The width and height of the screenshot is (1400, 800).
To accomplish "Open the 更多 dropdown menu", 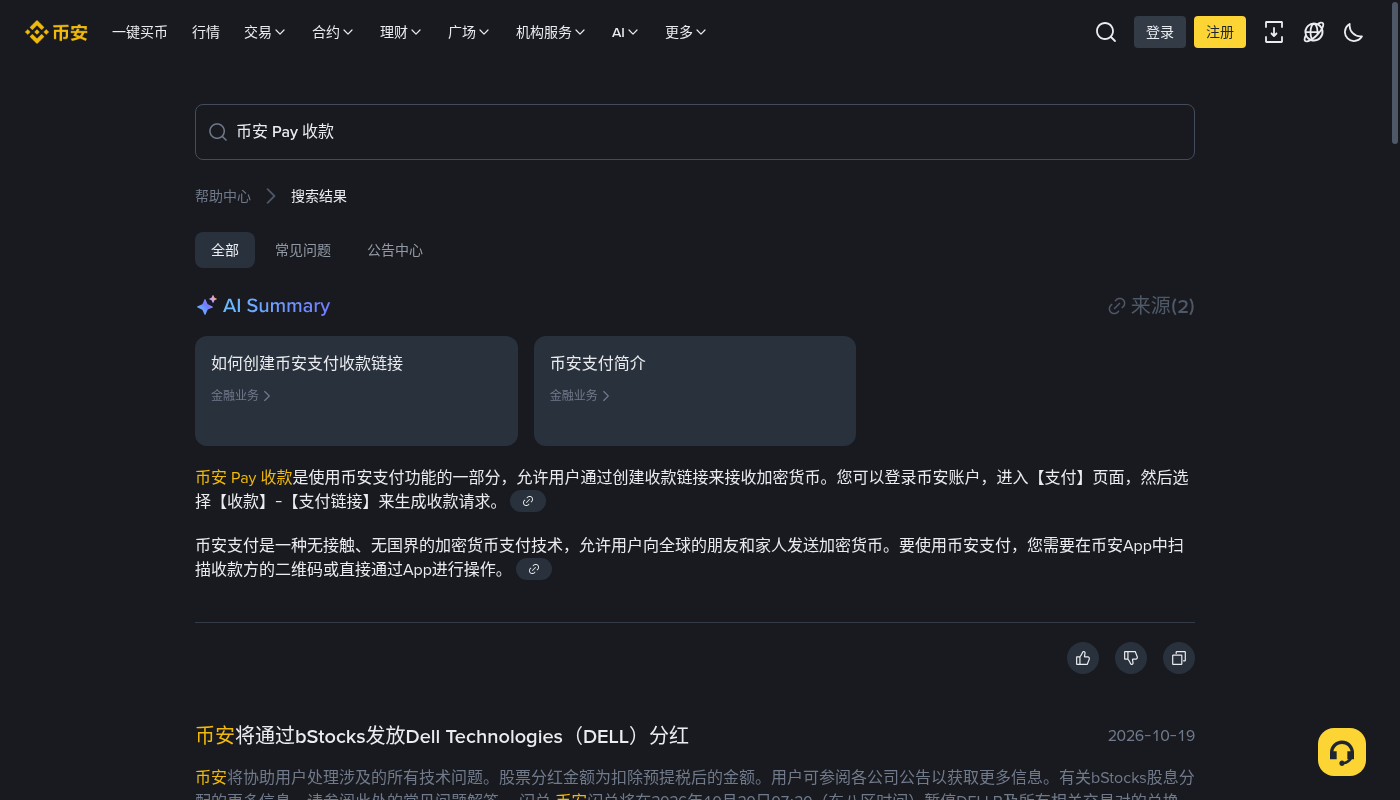I will (x=686, y=32).
